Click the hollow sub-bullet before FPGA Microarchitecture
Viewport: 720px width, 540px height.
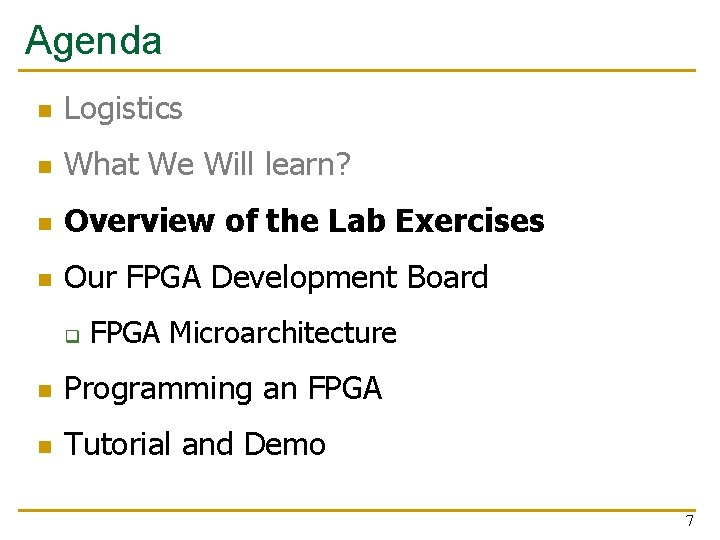tap(72, 335)
